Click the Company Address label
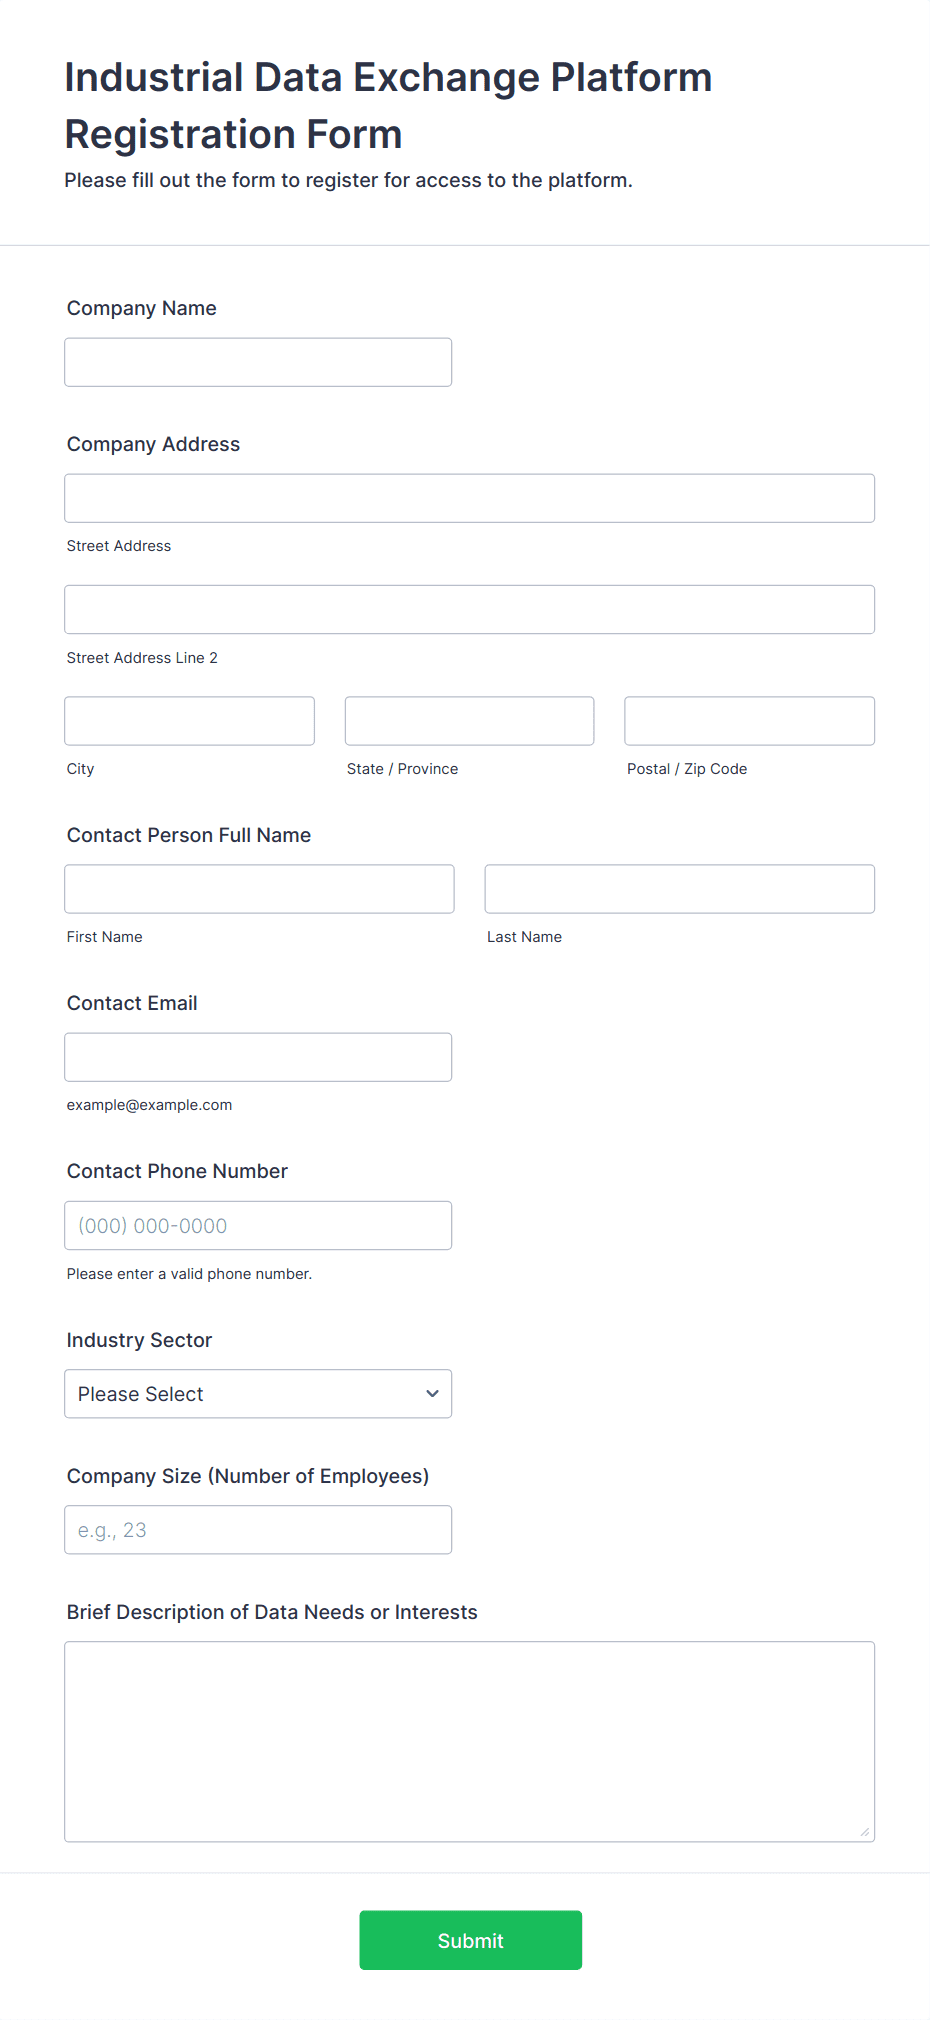 [x=153, y=444]
